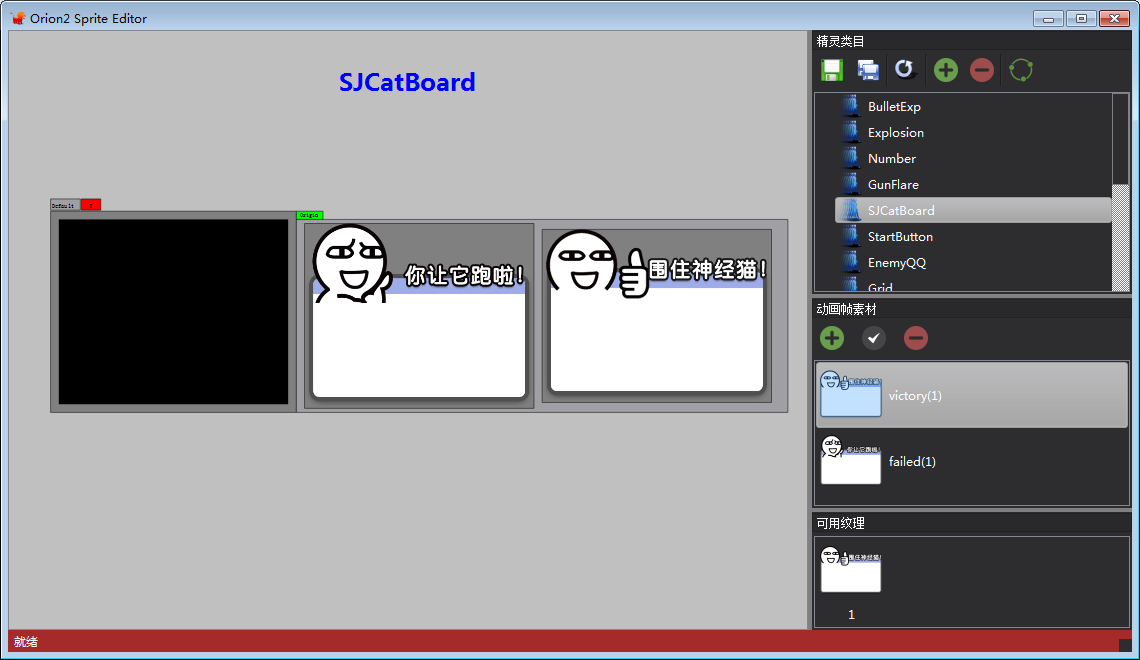Select the Explosion sprite entry
This screenshot has width=1140, height=660.
click(895, 133)
